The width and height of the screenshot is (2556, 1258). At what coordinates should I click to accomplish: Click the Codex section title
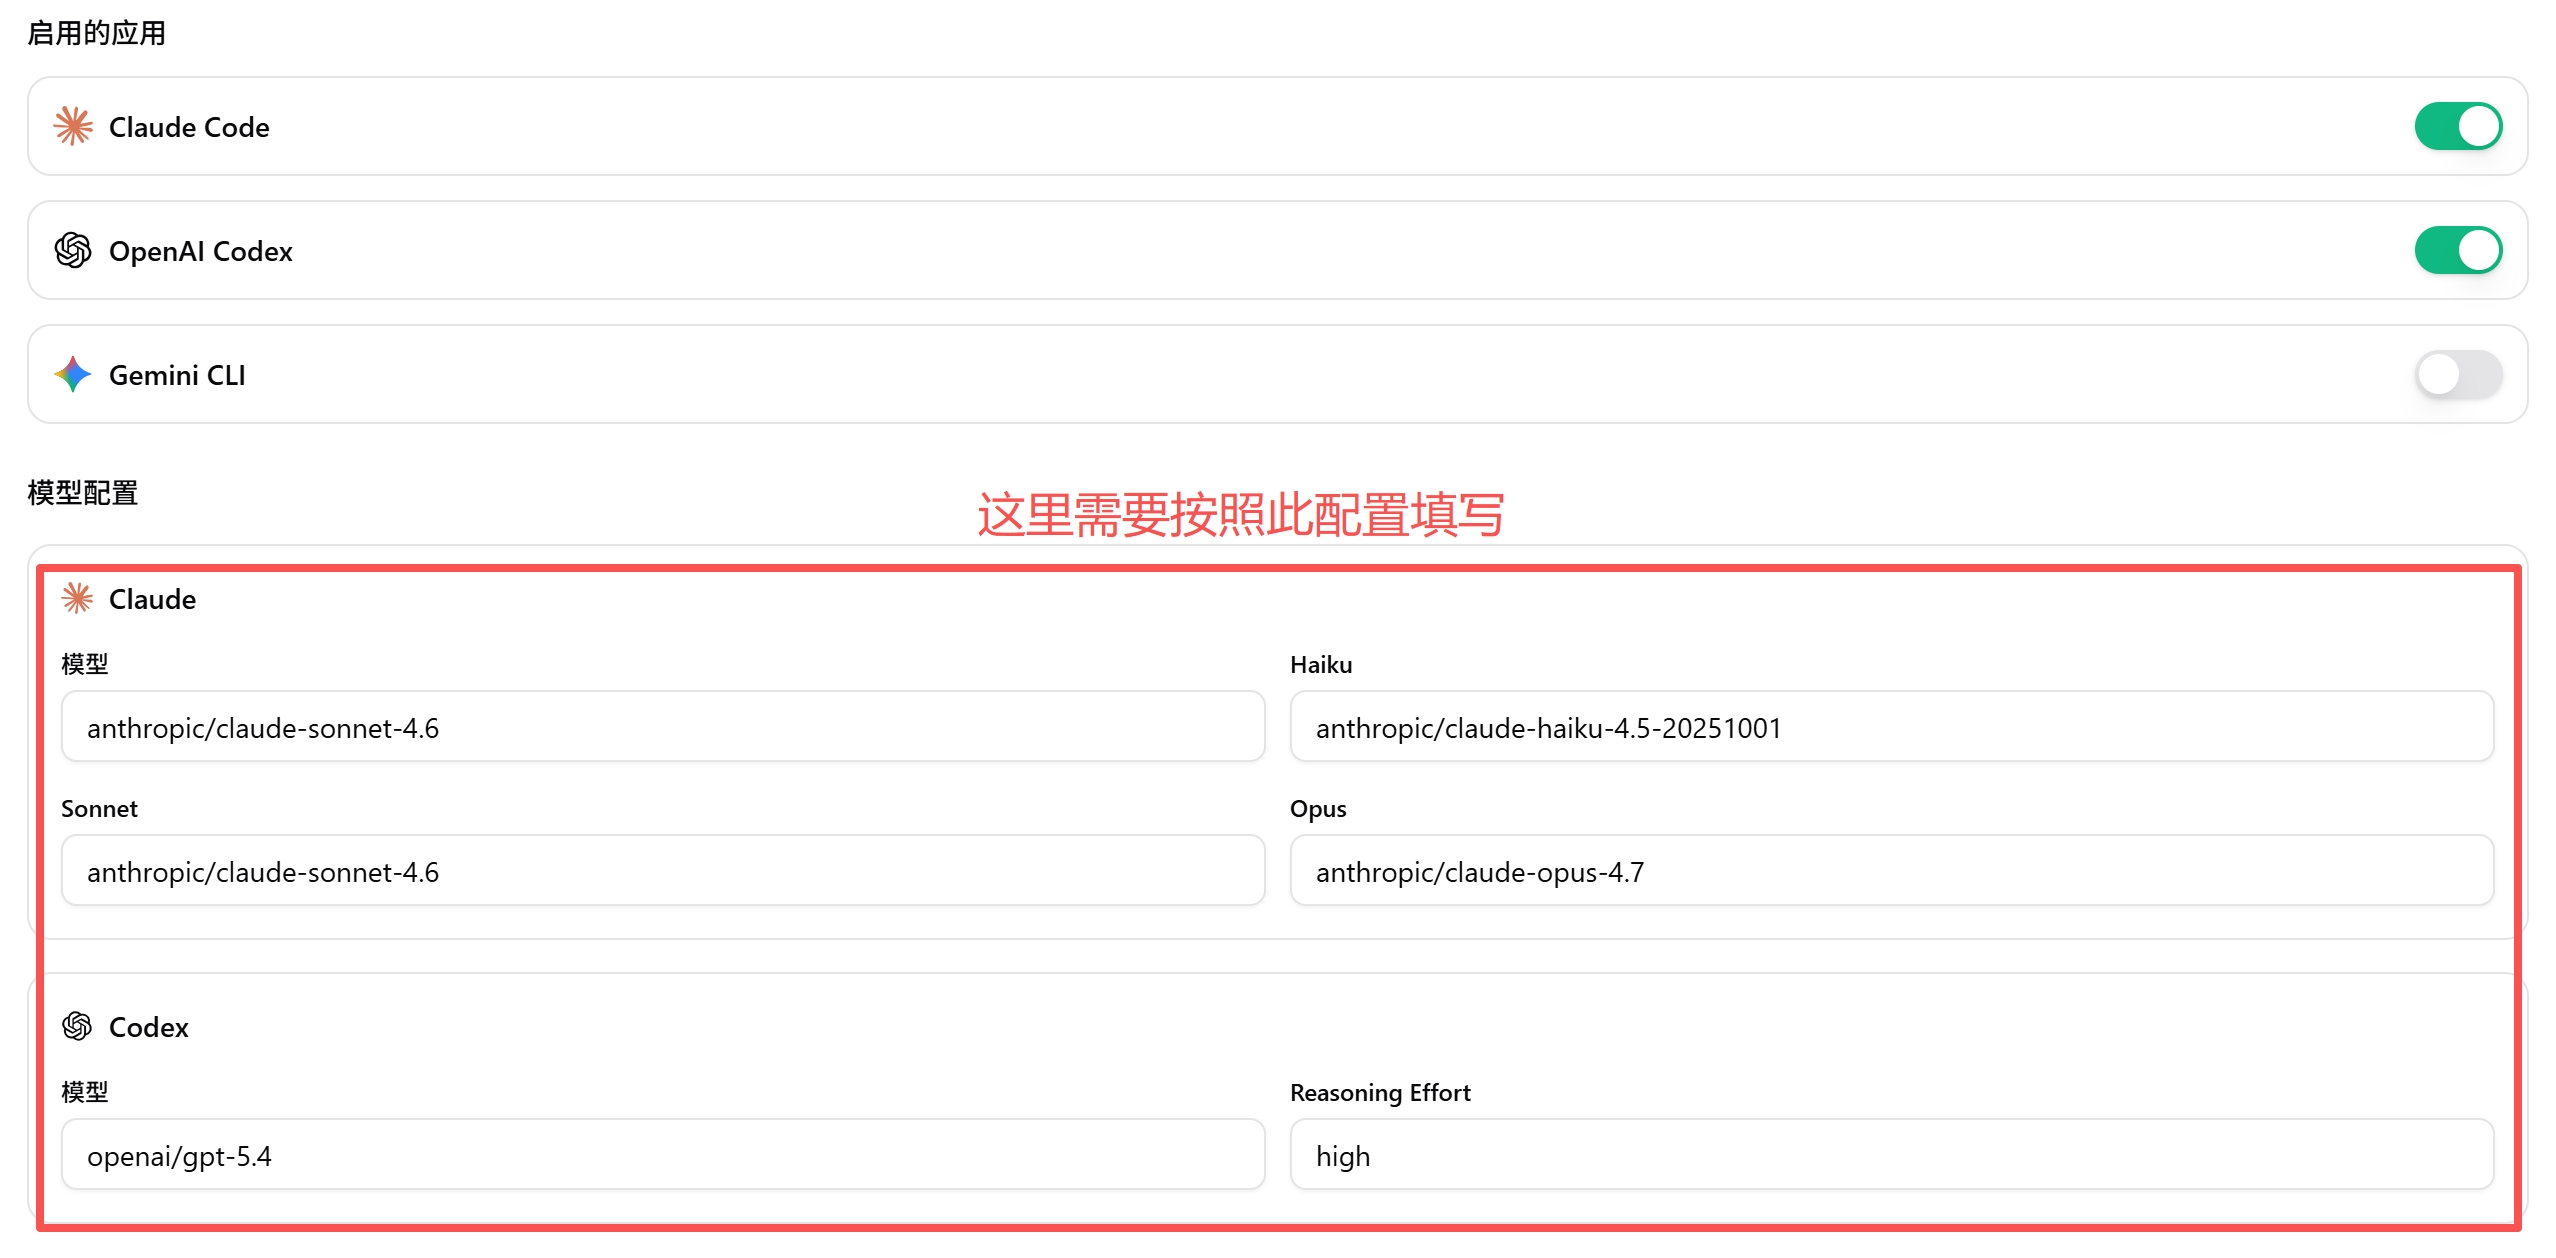(148, 1027)
